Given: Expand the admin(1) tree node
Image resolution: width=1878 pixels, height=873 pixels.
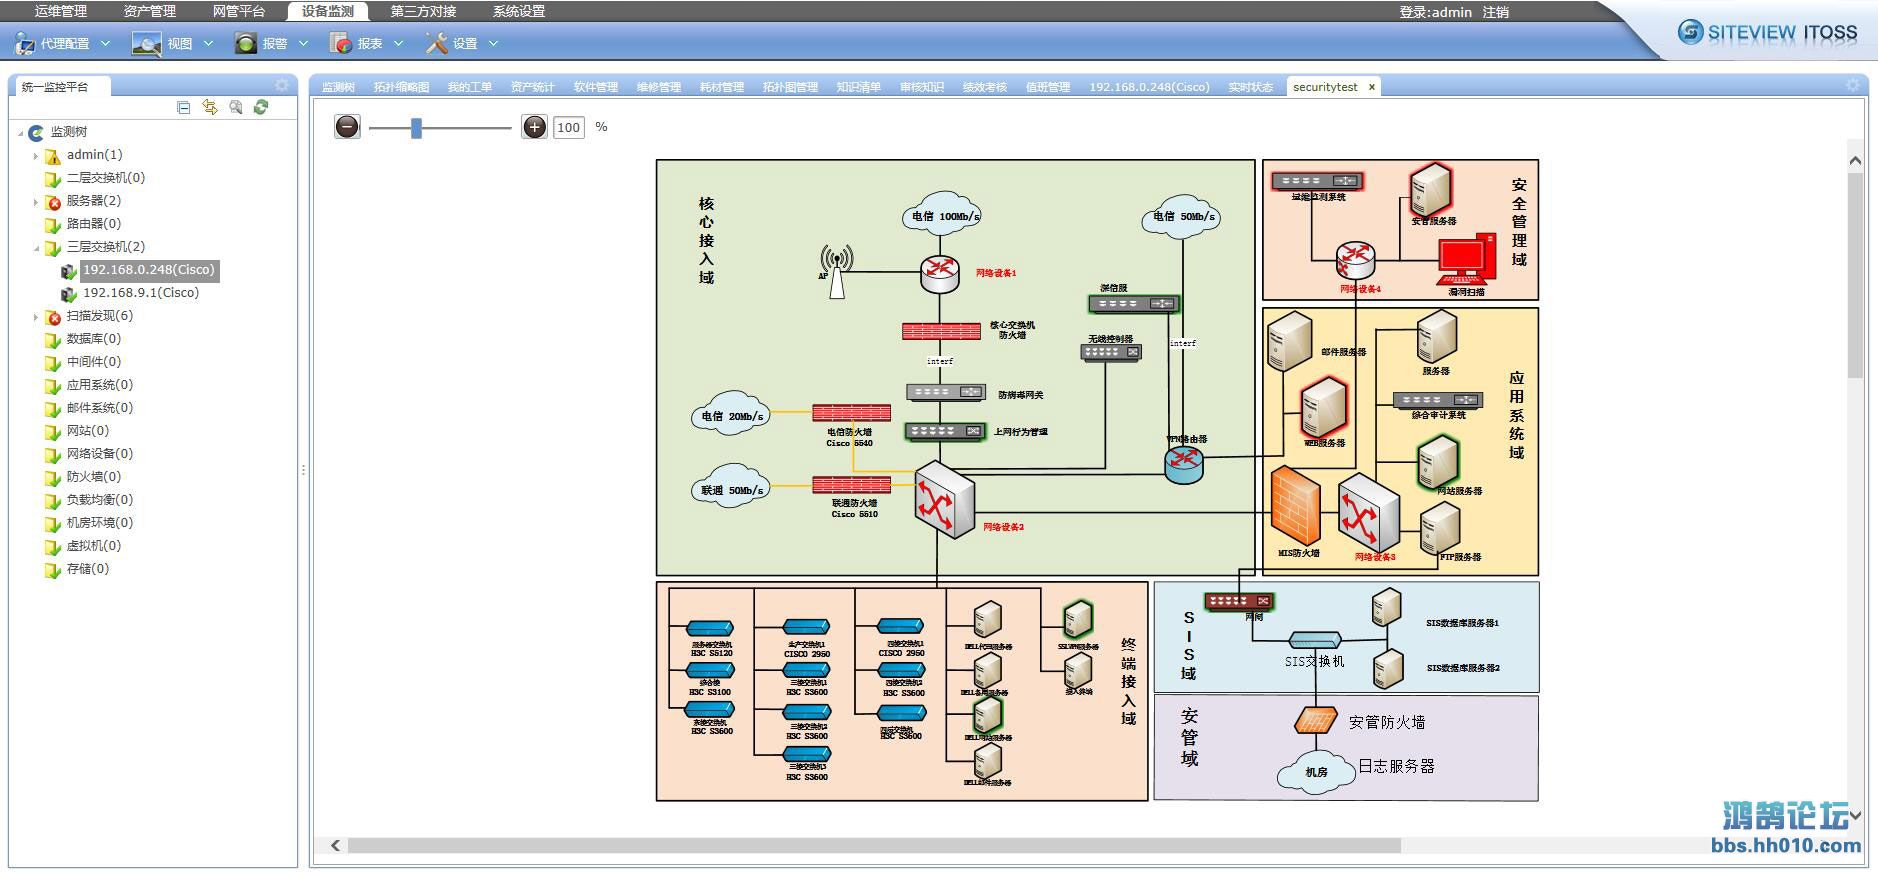Looking at the screenshot, I should (x=36, y=156).
